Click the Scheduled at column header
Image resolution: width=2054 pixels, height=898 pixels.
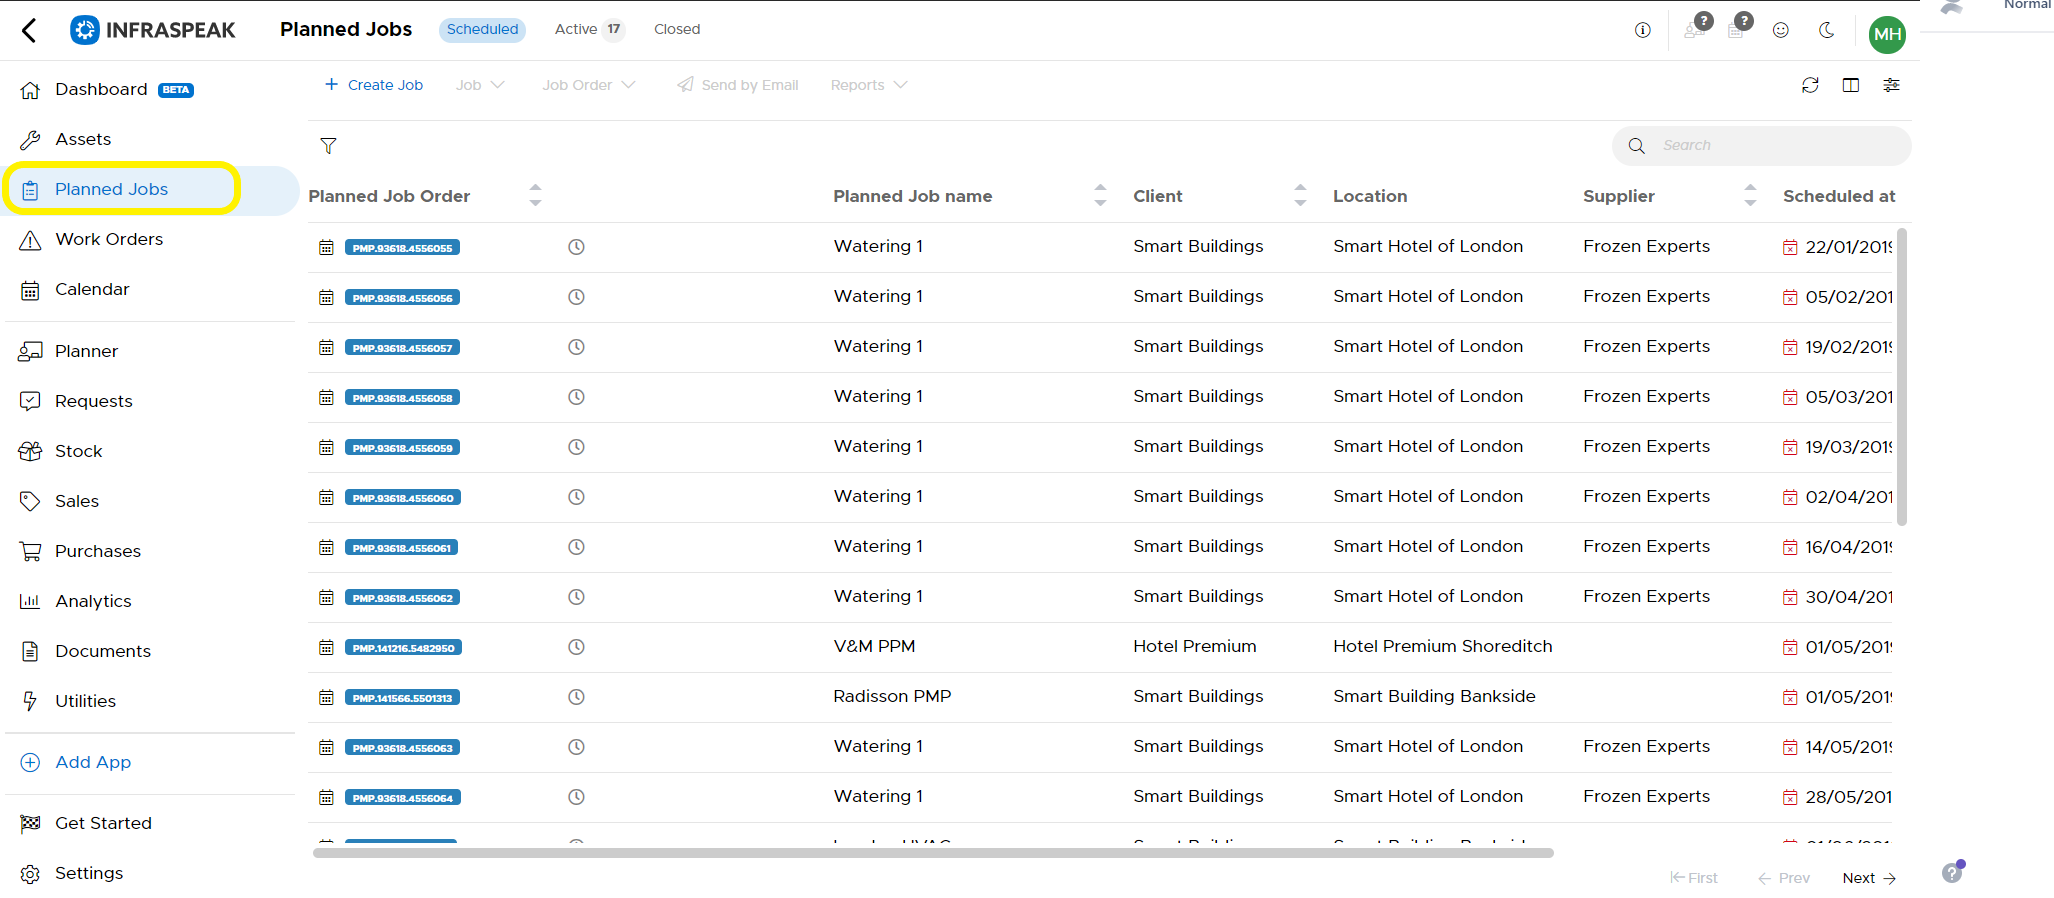pyautogui.click(x=1839, y=196)
